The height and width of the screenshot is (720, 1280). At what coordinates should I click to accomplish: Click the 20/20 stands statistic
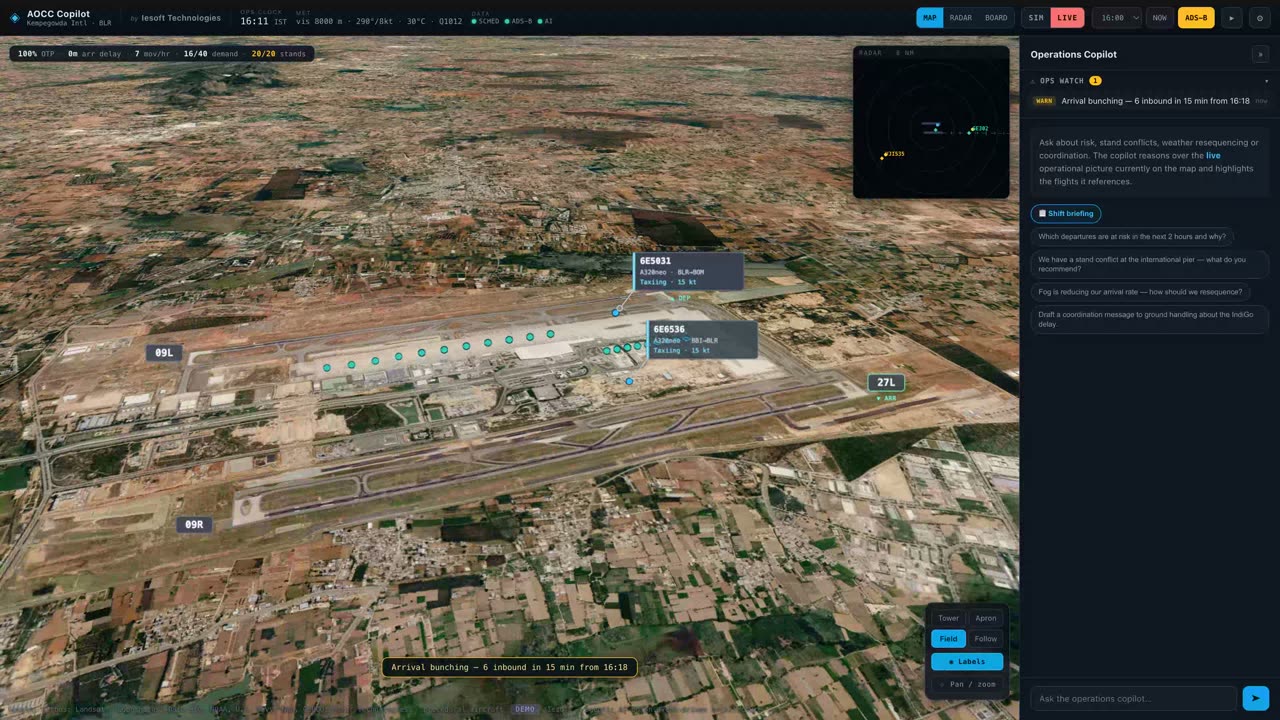[x=278, y=54]
